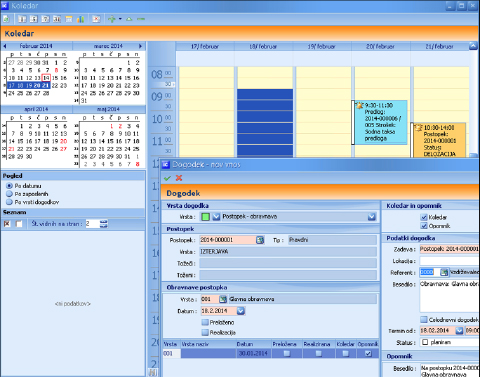Click the scroll-up icon at calendar top right
Image resolution: width=480 pixels, height=377 pixels.
click(x=473, y=46)
